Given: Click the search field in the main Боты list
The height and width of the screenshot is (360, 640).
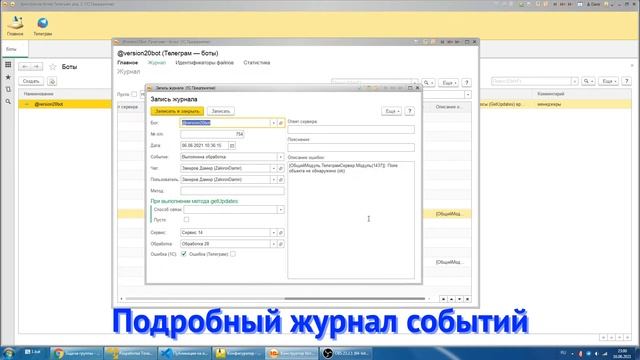Looking at the screenshot, I should click(x=531, y=81).
